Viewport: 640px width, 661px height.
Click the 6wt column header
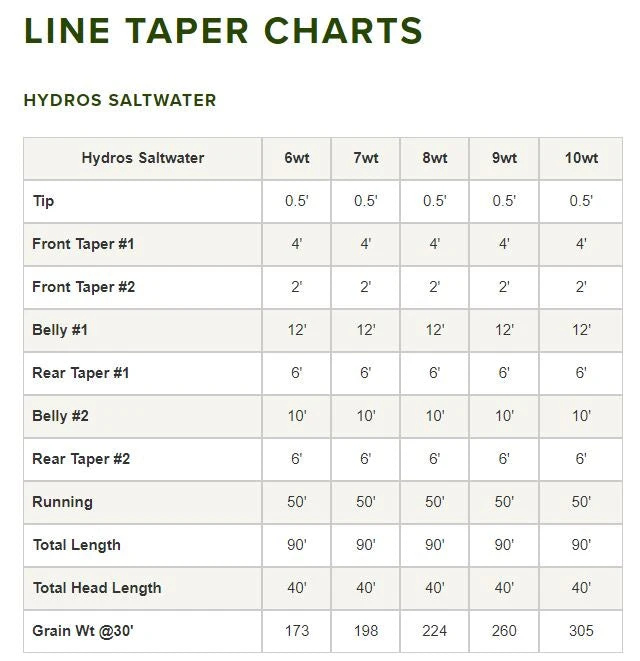(297, 158)
